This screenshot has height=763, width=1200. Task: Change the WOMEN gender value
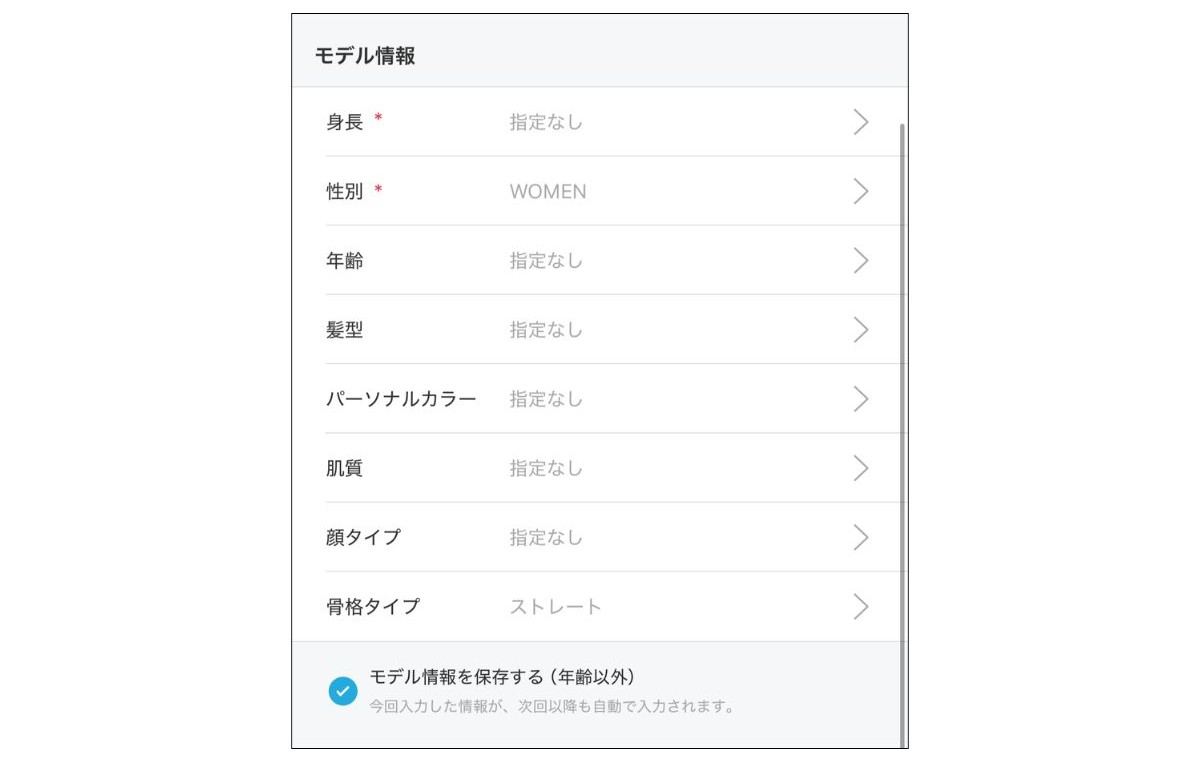click(548, 192)
